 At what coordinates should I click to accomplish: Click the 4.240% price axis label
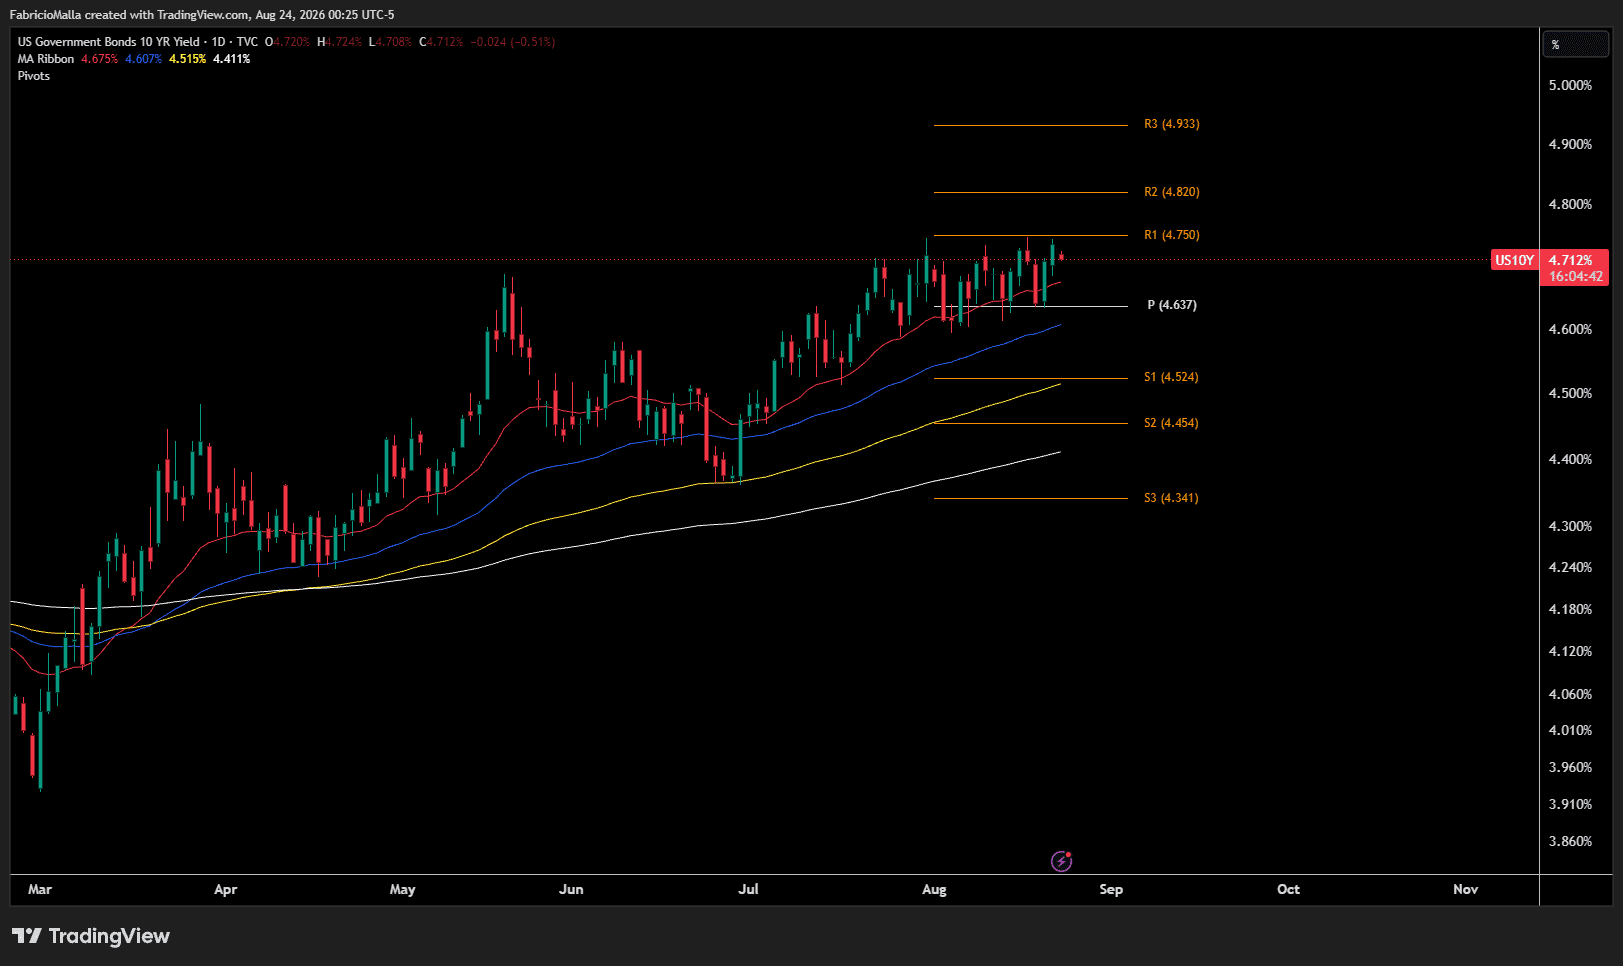[x=1571, y=567]
